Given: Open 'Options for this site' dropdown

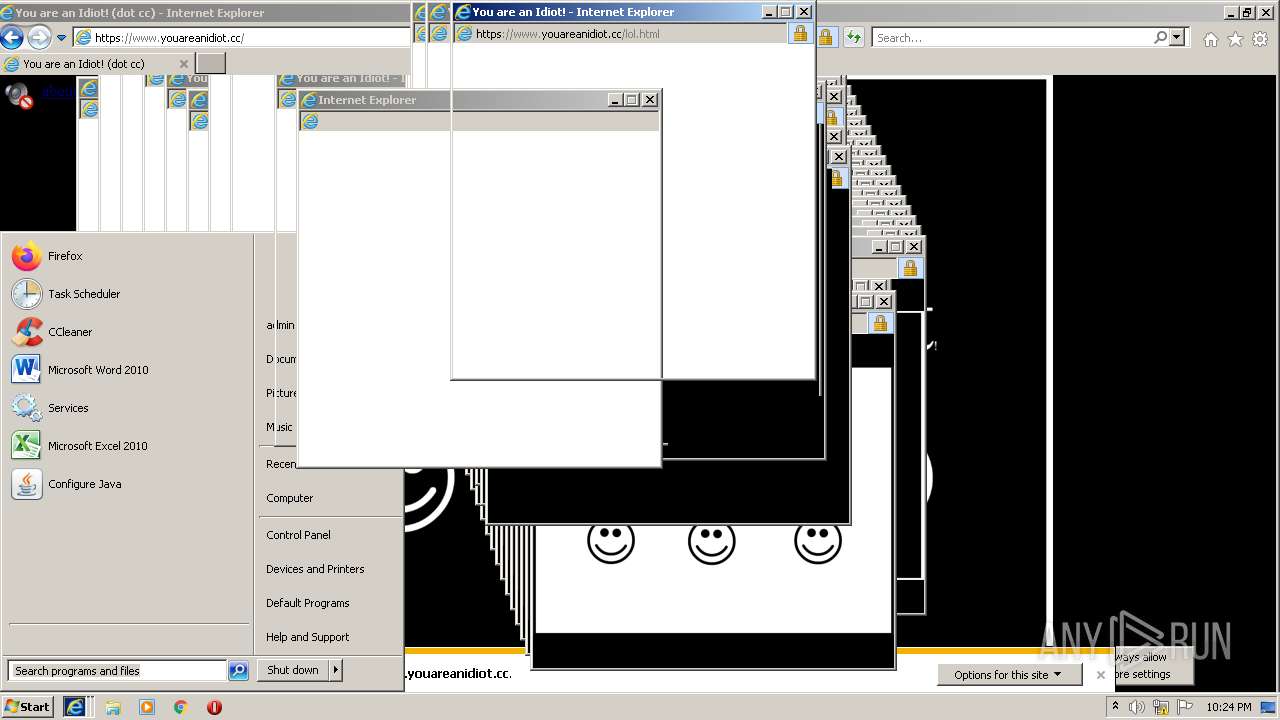Looking at the screenshot, I should [x=1009, y=675].
